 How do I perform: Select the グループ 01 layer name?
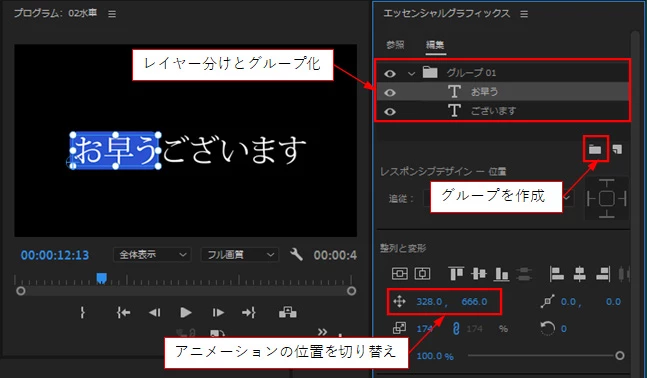pyautogui.click(x=471, y=73)
